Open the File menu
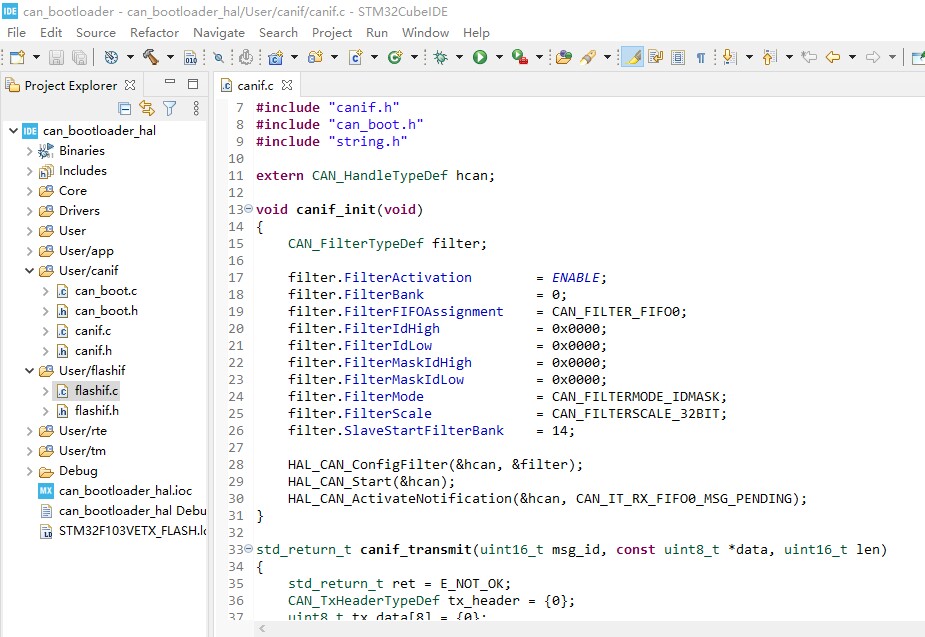This screenshot has width=925, height=637. pos(16,32)
